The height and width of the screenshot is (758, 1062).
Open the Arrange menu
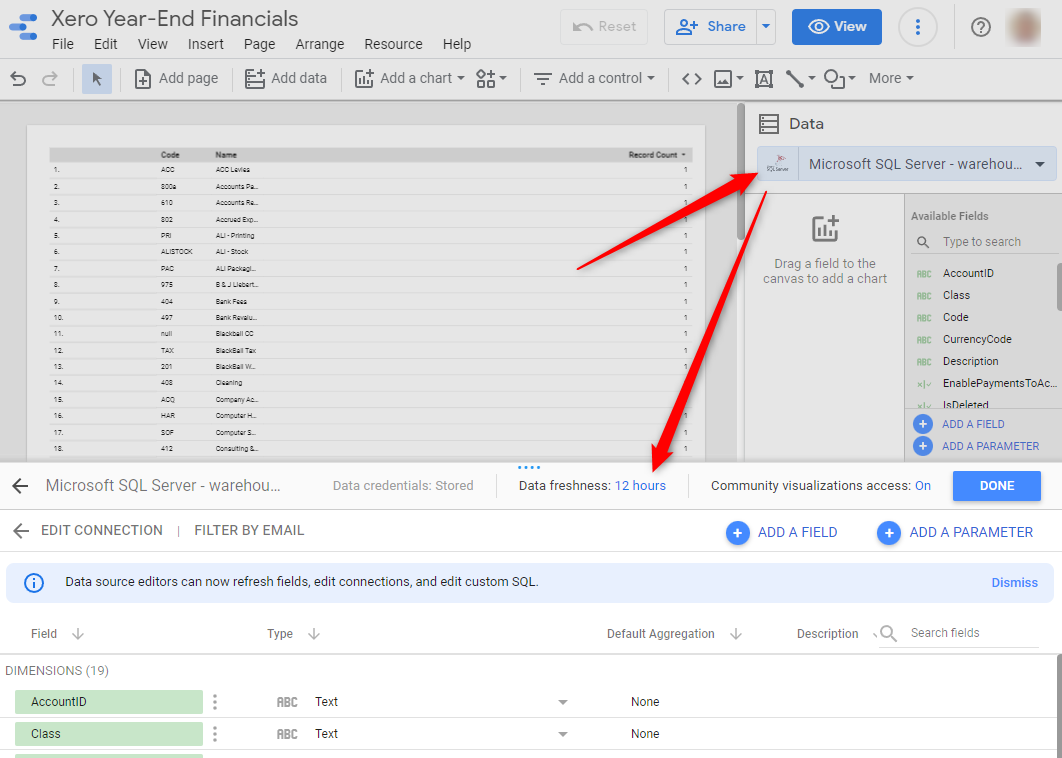click(x=320, y=44)
